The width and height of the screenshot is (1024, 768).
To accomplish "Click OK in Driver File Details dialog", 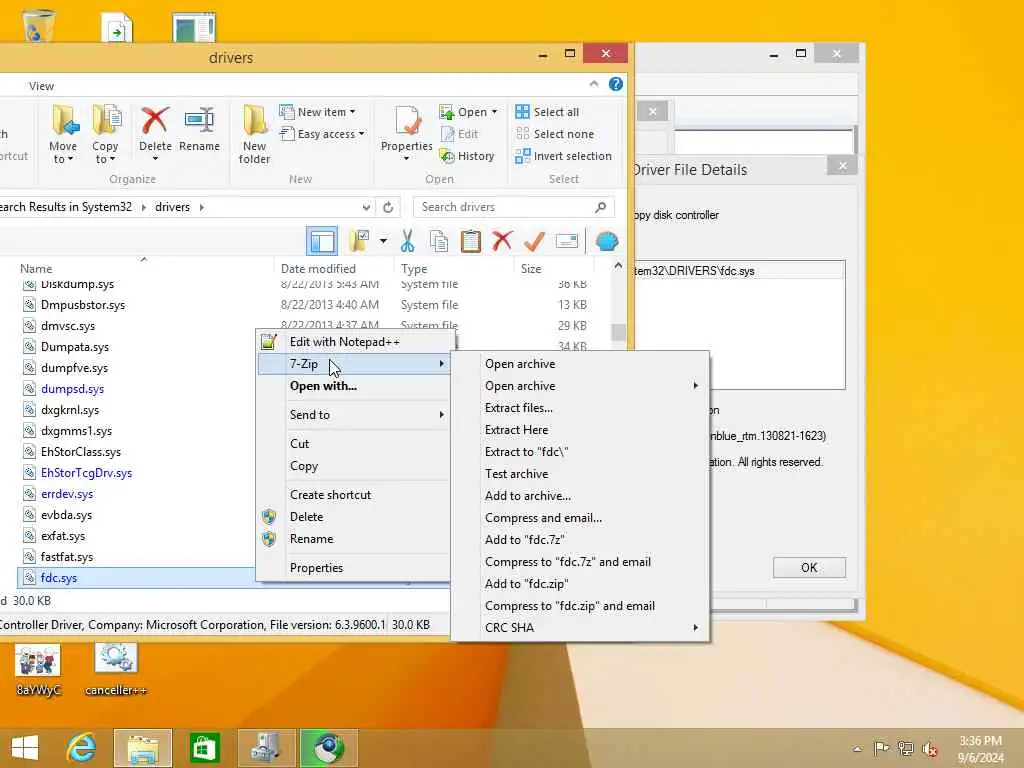I will click(809, 568).
